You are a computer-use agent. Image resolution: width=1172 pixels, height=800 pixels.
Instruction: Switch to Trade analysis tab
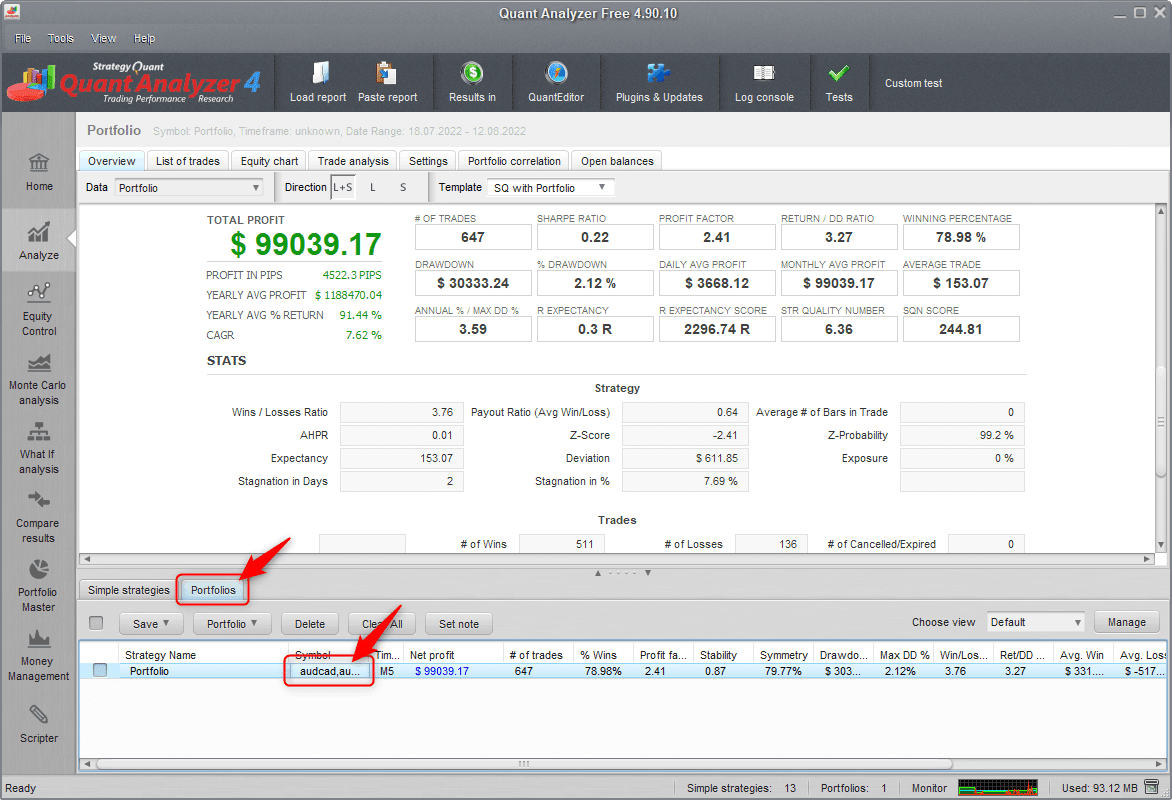tap(353, 161)
